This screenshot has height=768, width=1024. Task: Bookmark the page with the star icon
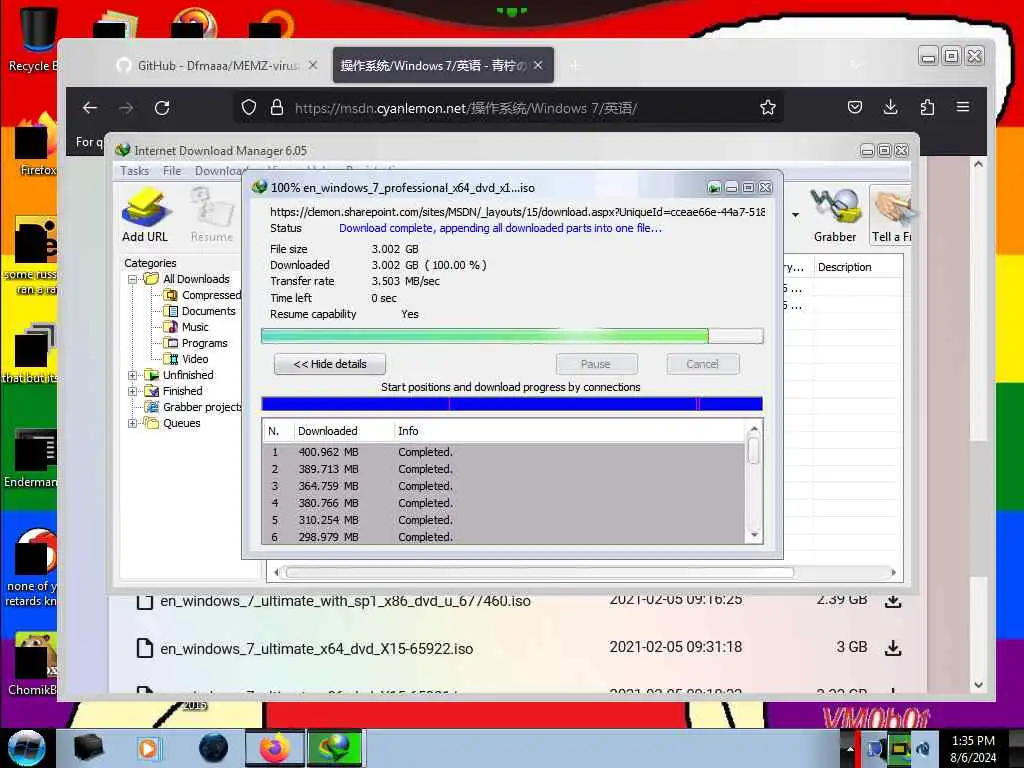point(768,108)
